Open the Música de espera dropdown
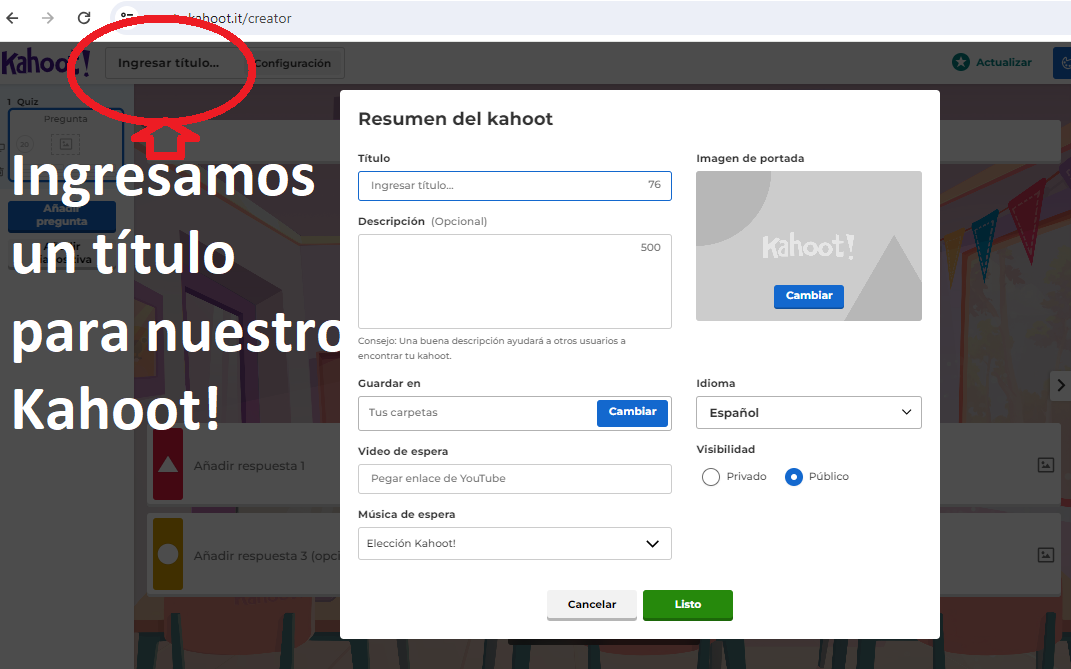 [514, 543]
